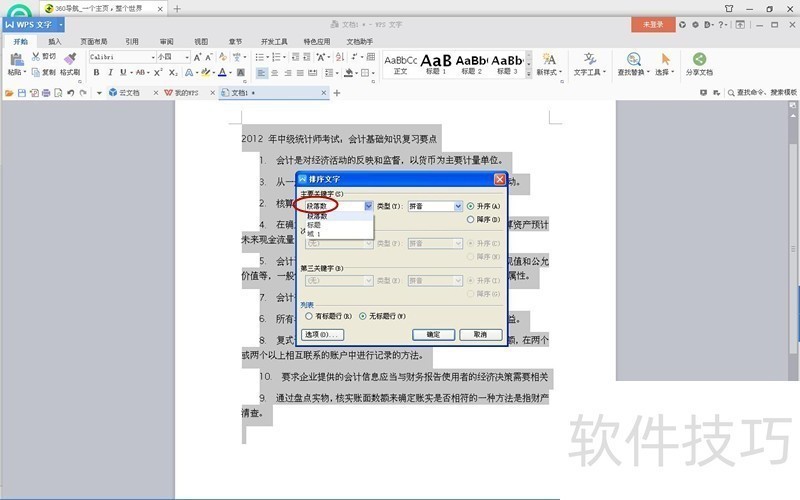Toggle Italic formatting
The height and width of the screenshot is (500, 800).
pos(110,72)
